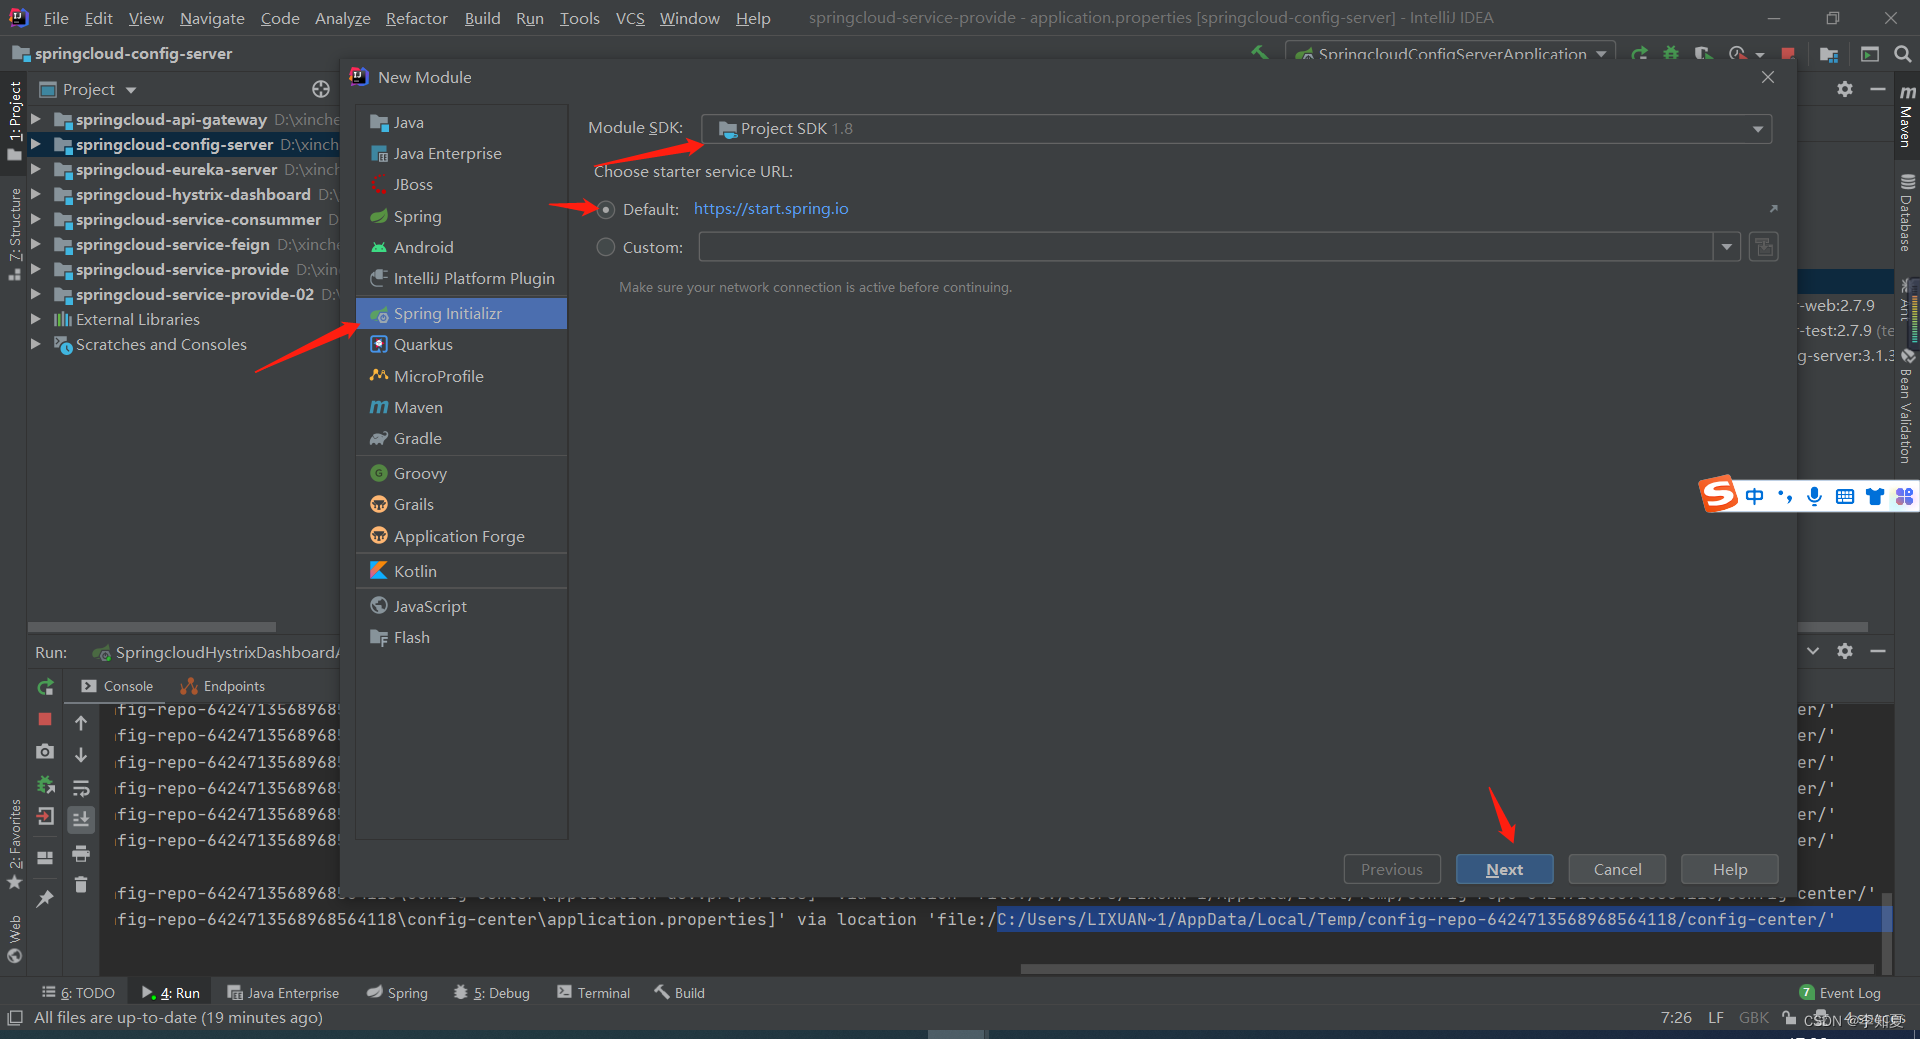
Task: Click the Project tree horizontal scrollbar
Action: pyautogui.click(x=152, y=627)
